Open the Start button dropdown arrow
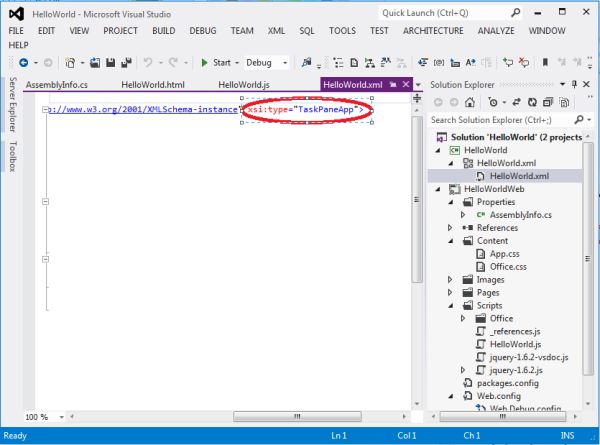 click(x=237, y=63)
